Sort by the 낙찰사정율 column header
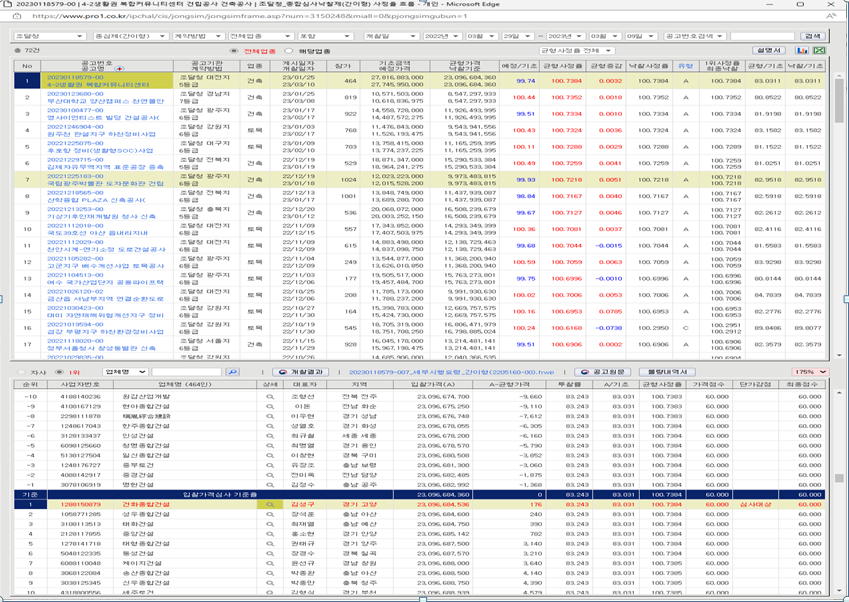This screenshot has height=602, width=849. (x=651, y=65)
